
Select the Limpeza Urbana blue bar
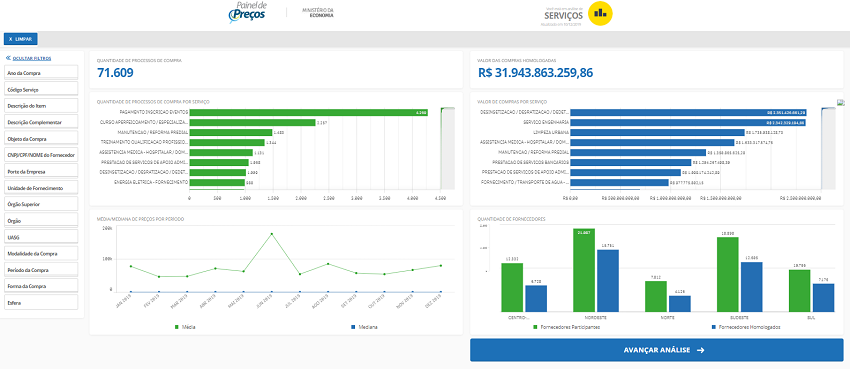coord(658,132)
